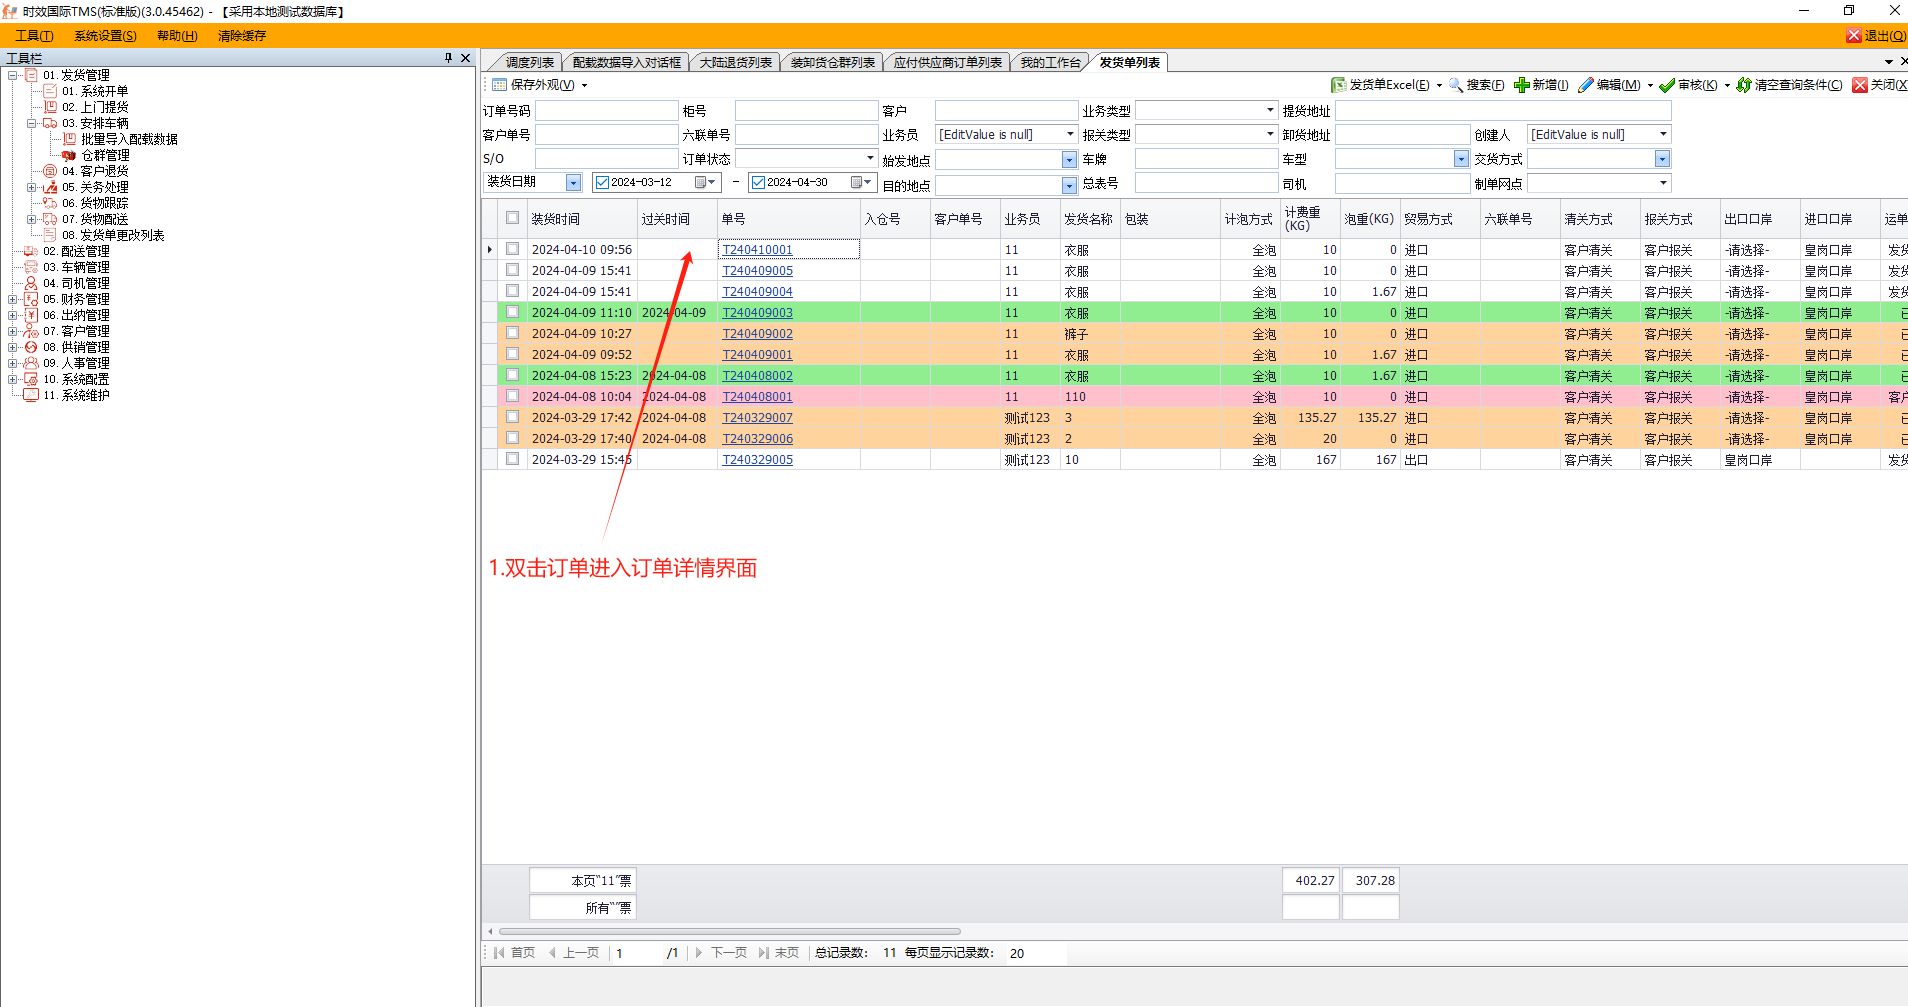Click the 审核 green checkmark icon
This screenshot has width=1908, height=1007.
point(1667,85)
